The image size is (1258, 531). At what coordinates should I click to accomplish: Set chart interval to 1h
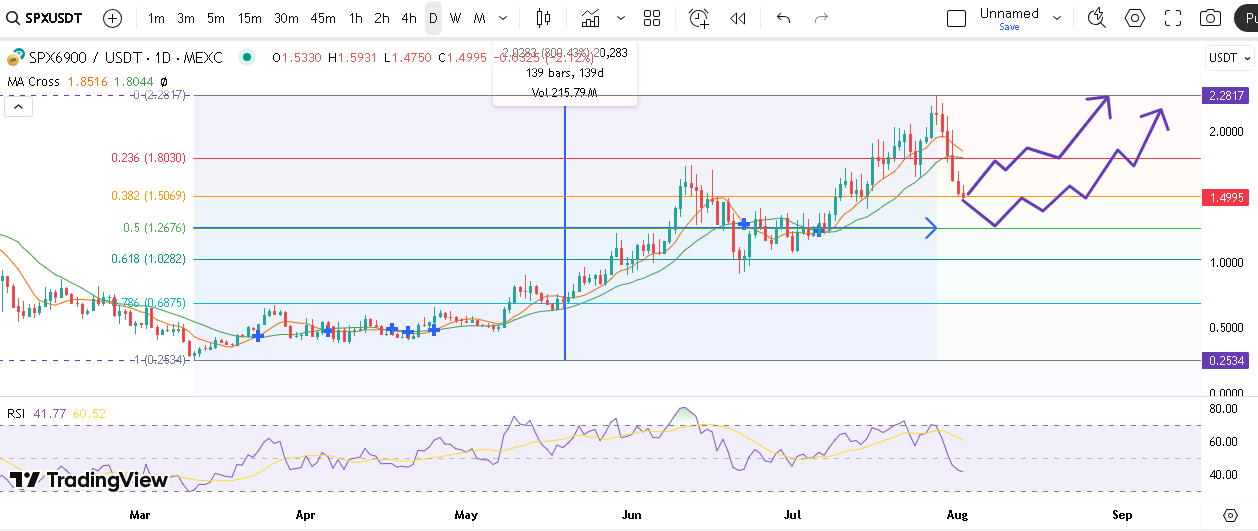point(356,18)
